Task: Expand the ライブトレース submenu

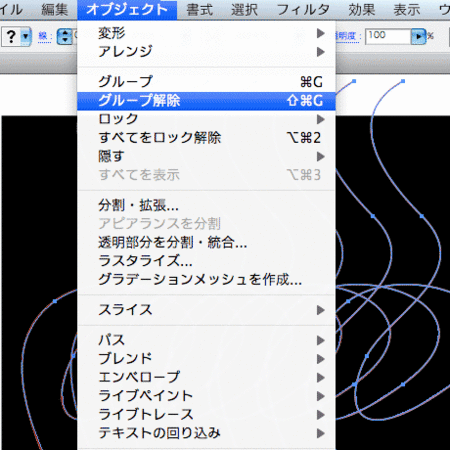Action: pos(206,415)
